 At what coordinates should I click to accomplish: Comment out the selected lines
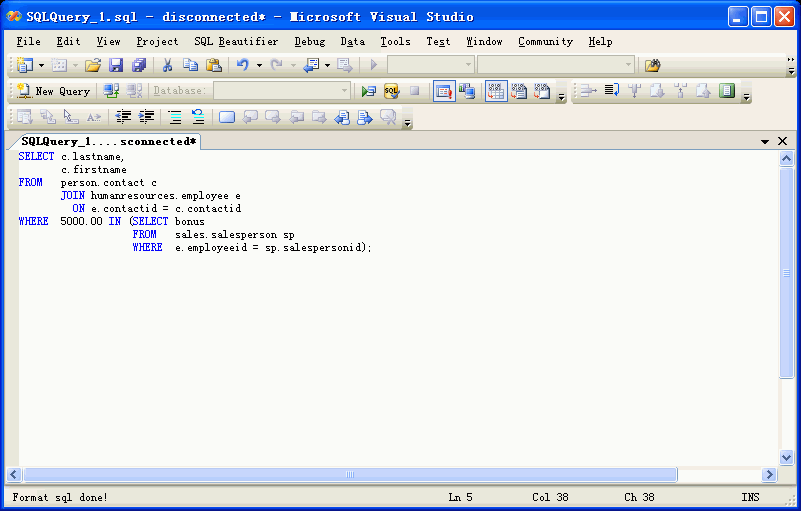[175, 117]
